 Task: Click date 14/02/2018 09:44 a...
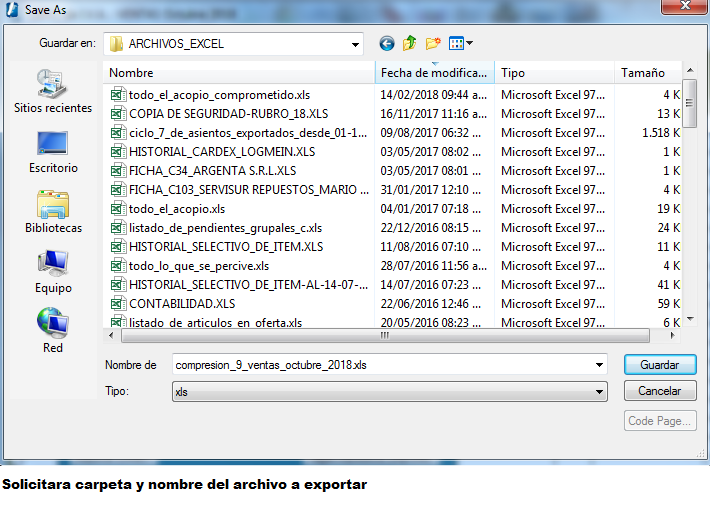pos(433,95)
